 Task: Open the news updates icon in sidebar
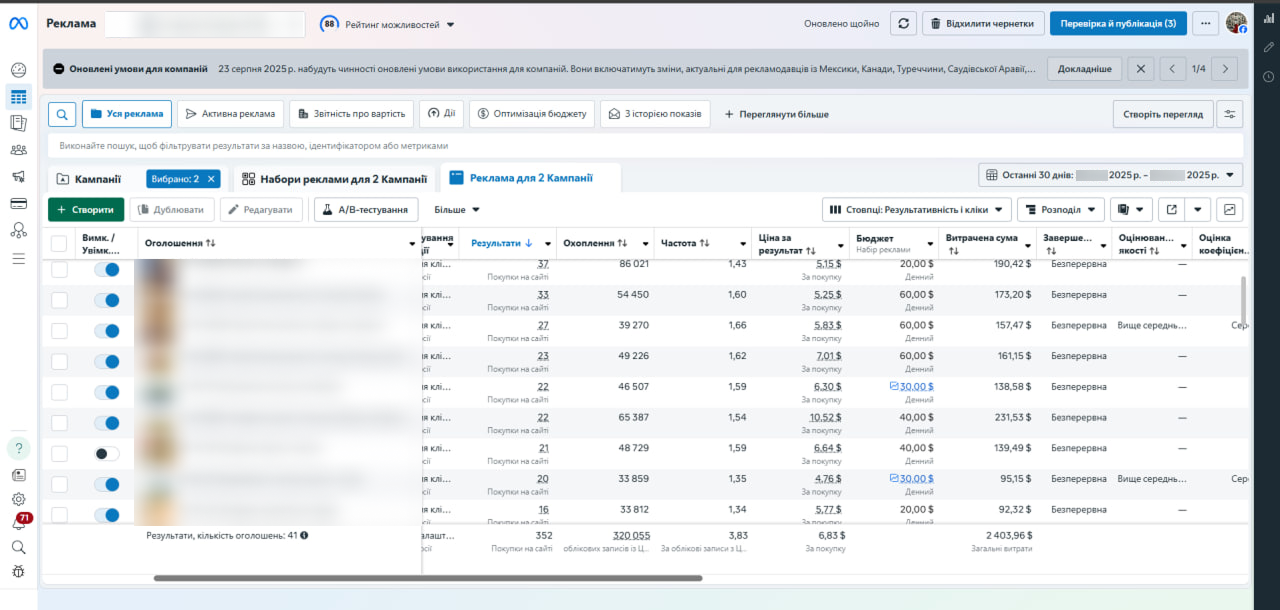18,475
